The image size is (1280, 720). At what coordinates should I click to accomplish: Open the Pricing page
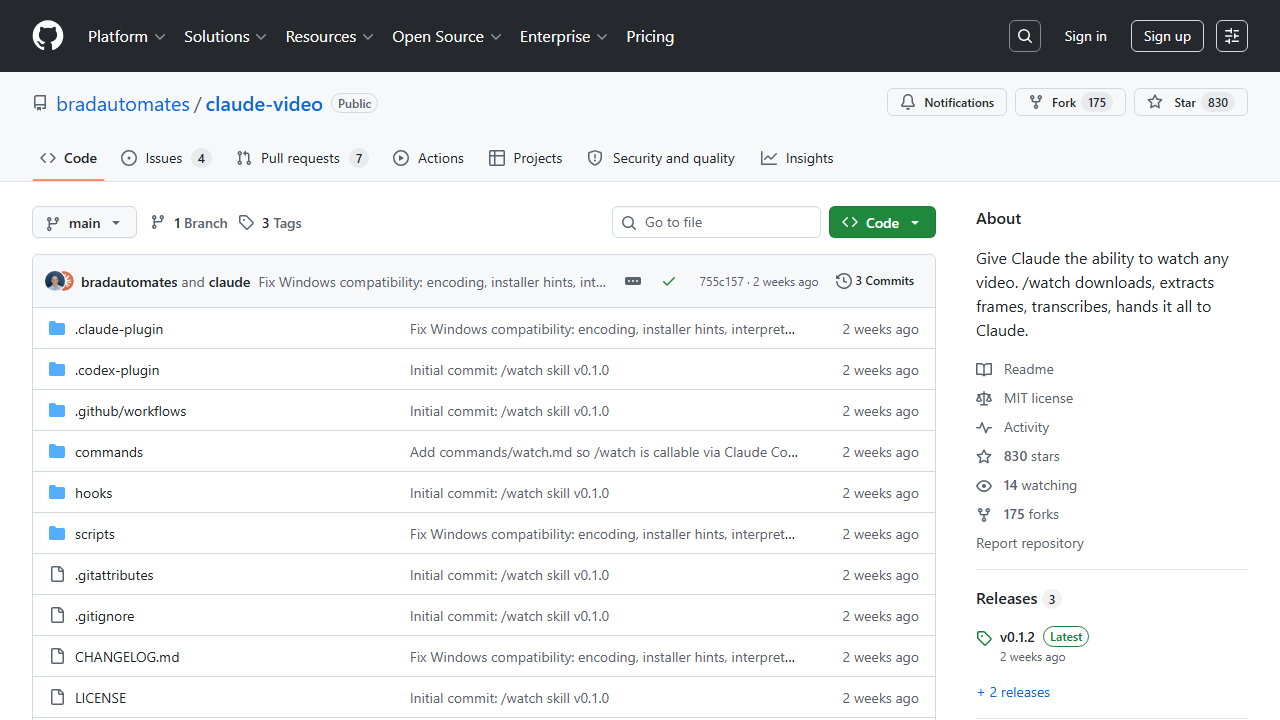(650, 36)
